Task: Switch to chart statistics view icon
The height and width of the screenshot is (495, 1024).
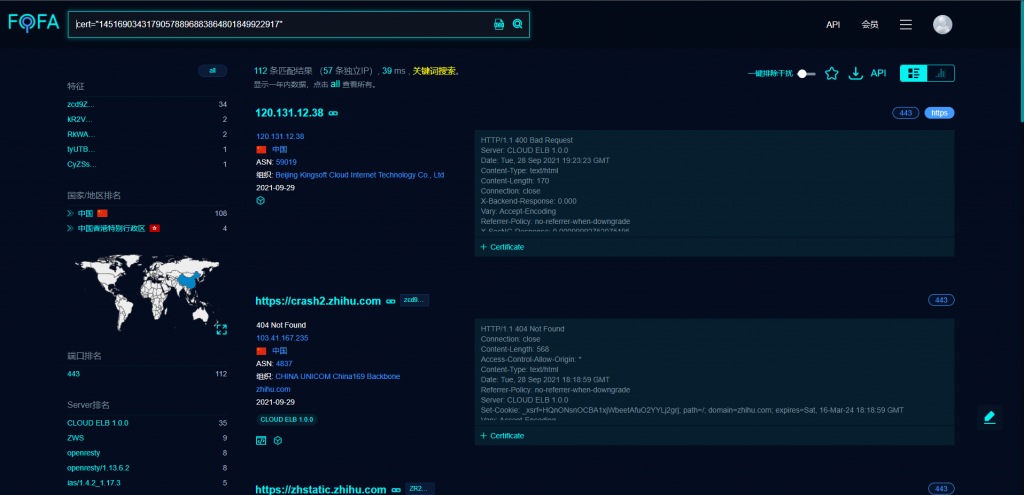Action: click(x=941, y=73)
